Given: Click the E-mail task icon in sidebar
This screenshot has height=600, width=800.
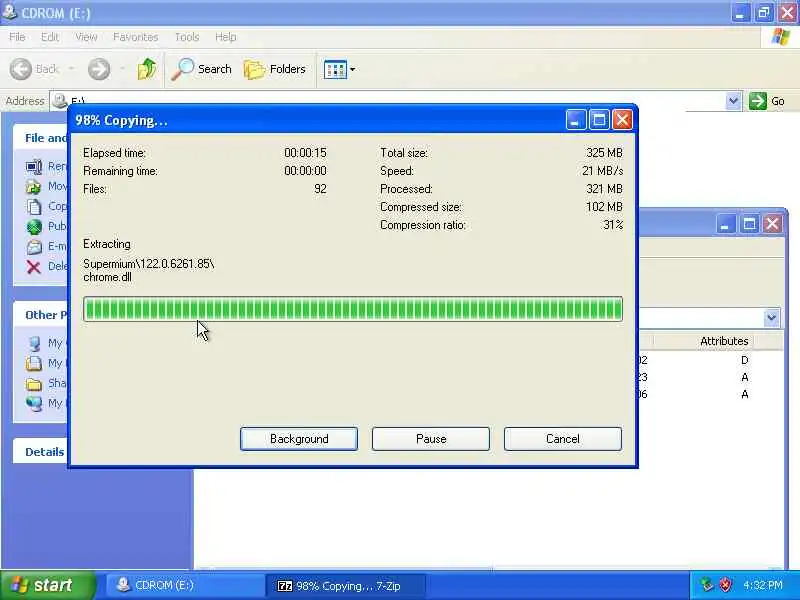Looking at the screenshot, I should click(34, 246).
